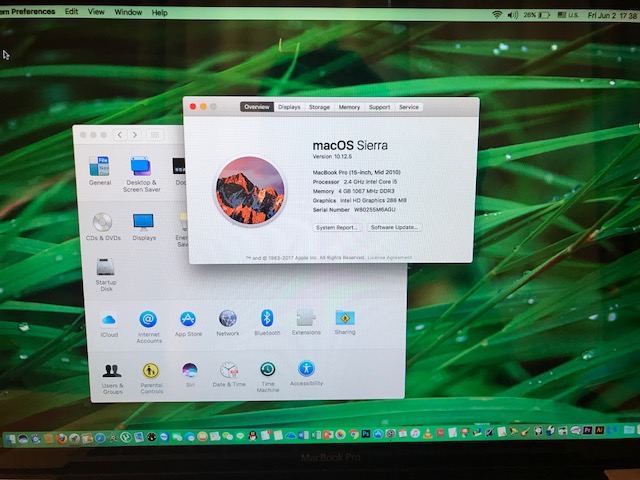Open the Window menu in menu bar

click(x=128, y=12)
